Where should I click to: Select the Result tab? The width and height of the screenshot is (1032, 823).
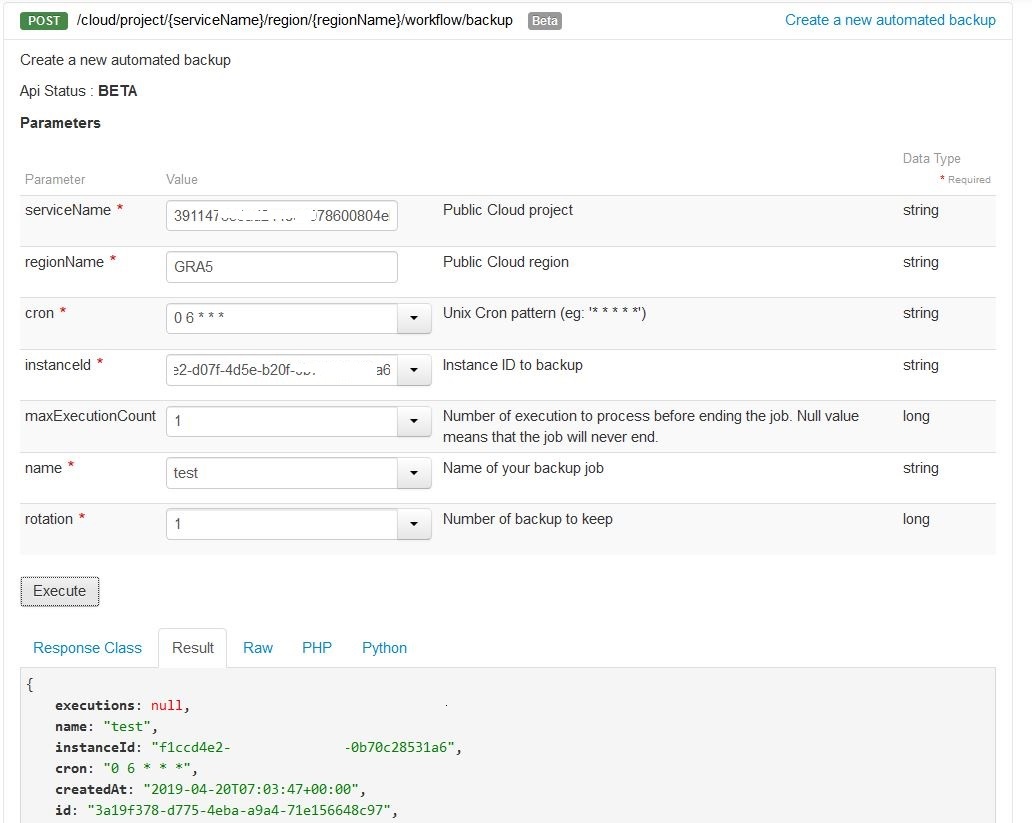click(193, 648)
